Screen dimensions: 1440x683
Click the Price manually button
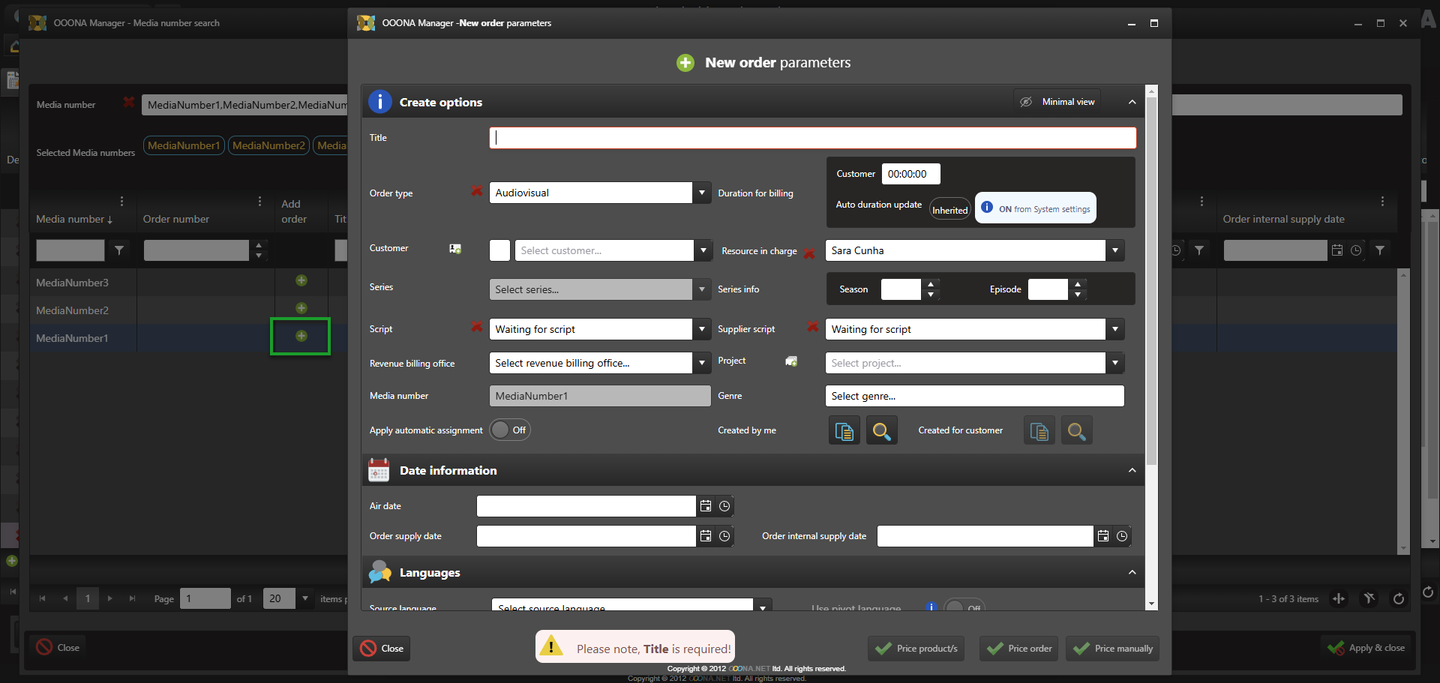(1112, 648)
